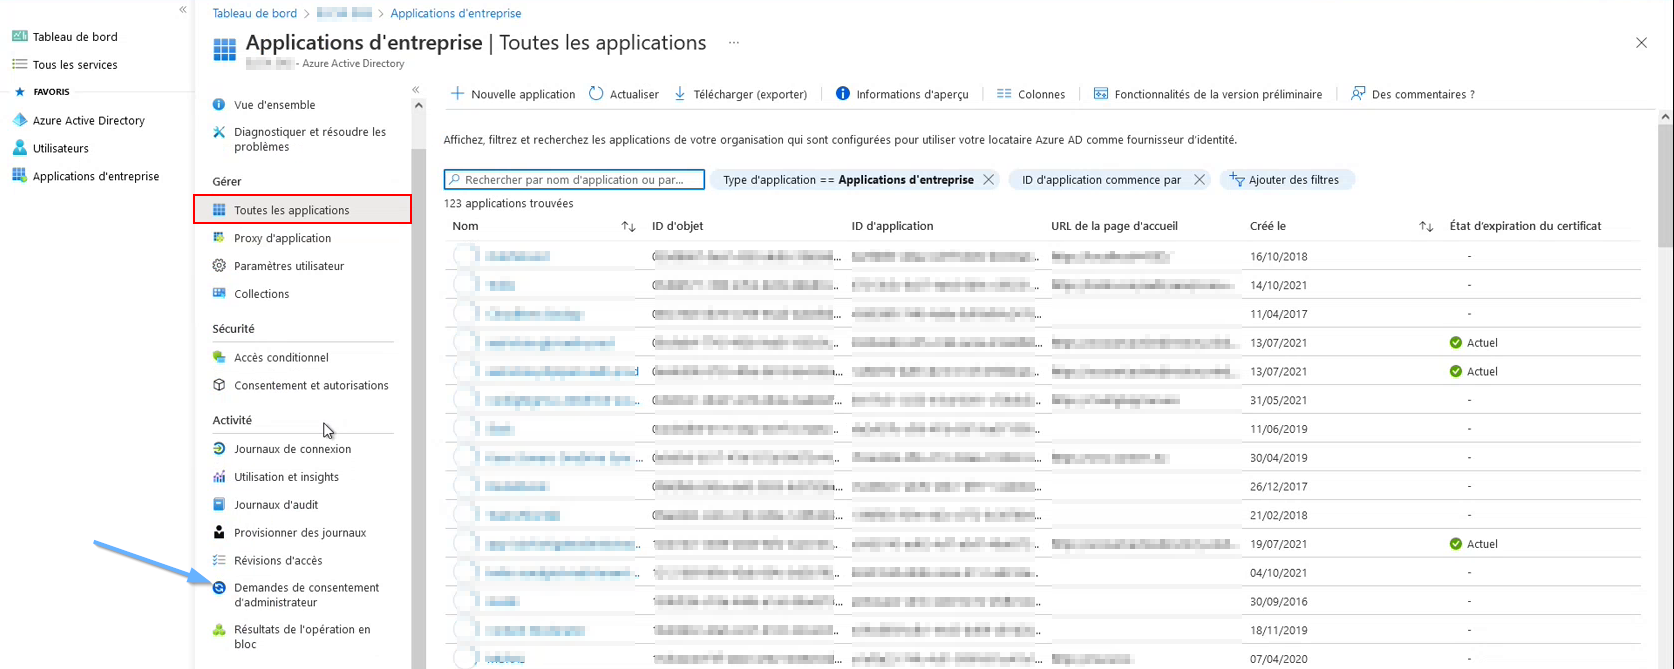Select Proxy d'application menu item
This screenshot has height=669, width=1674.
(282, 238)
